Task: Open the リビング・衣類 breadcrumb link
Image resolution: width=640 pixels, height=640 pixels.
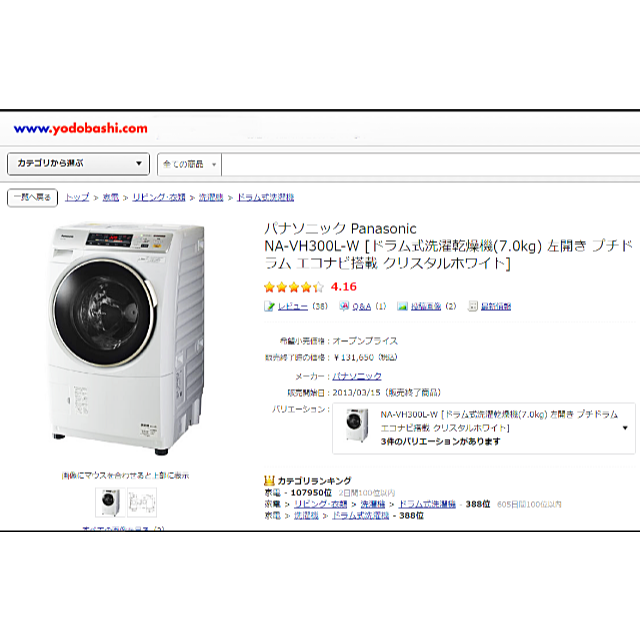Action: tap(159, 198)
